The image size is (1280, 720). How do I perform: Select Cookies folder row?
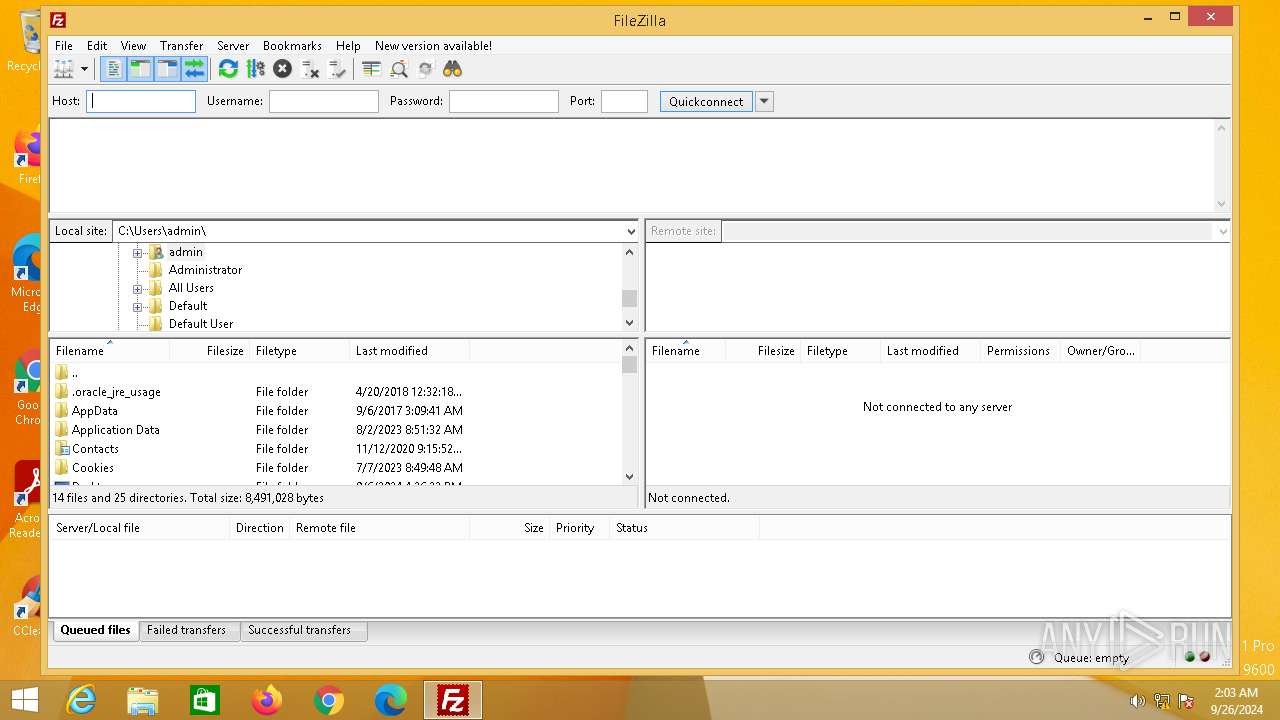[x=336, y=468]
